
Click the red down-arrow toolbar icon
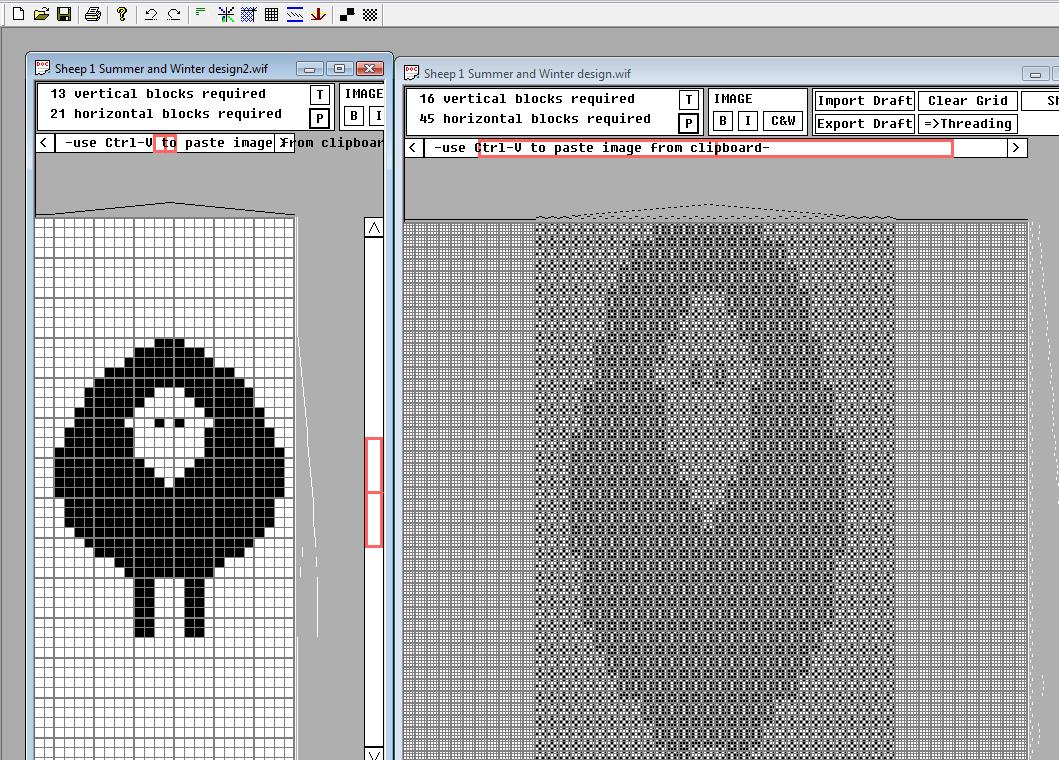[x=318, y=14]
